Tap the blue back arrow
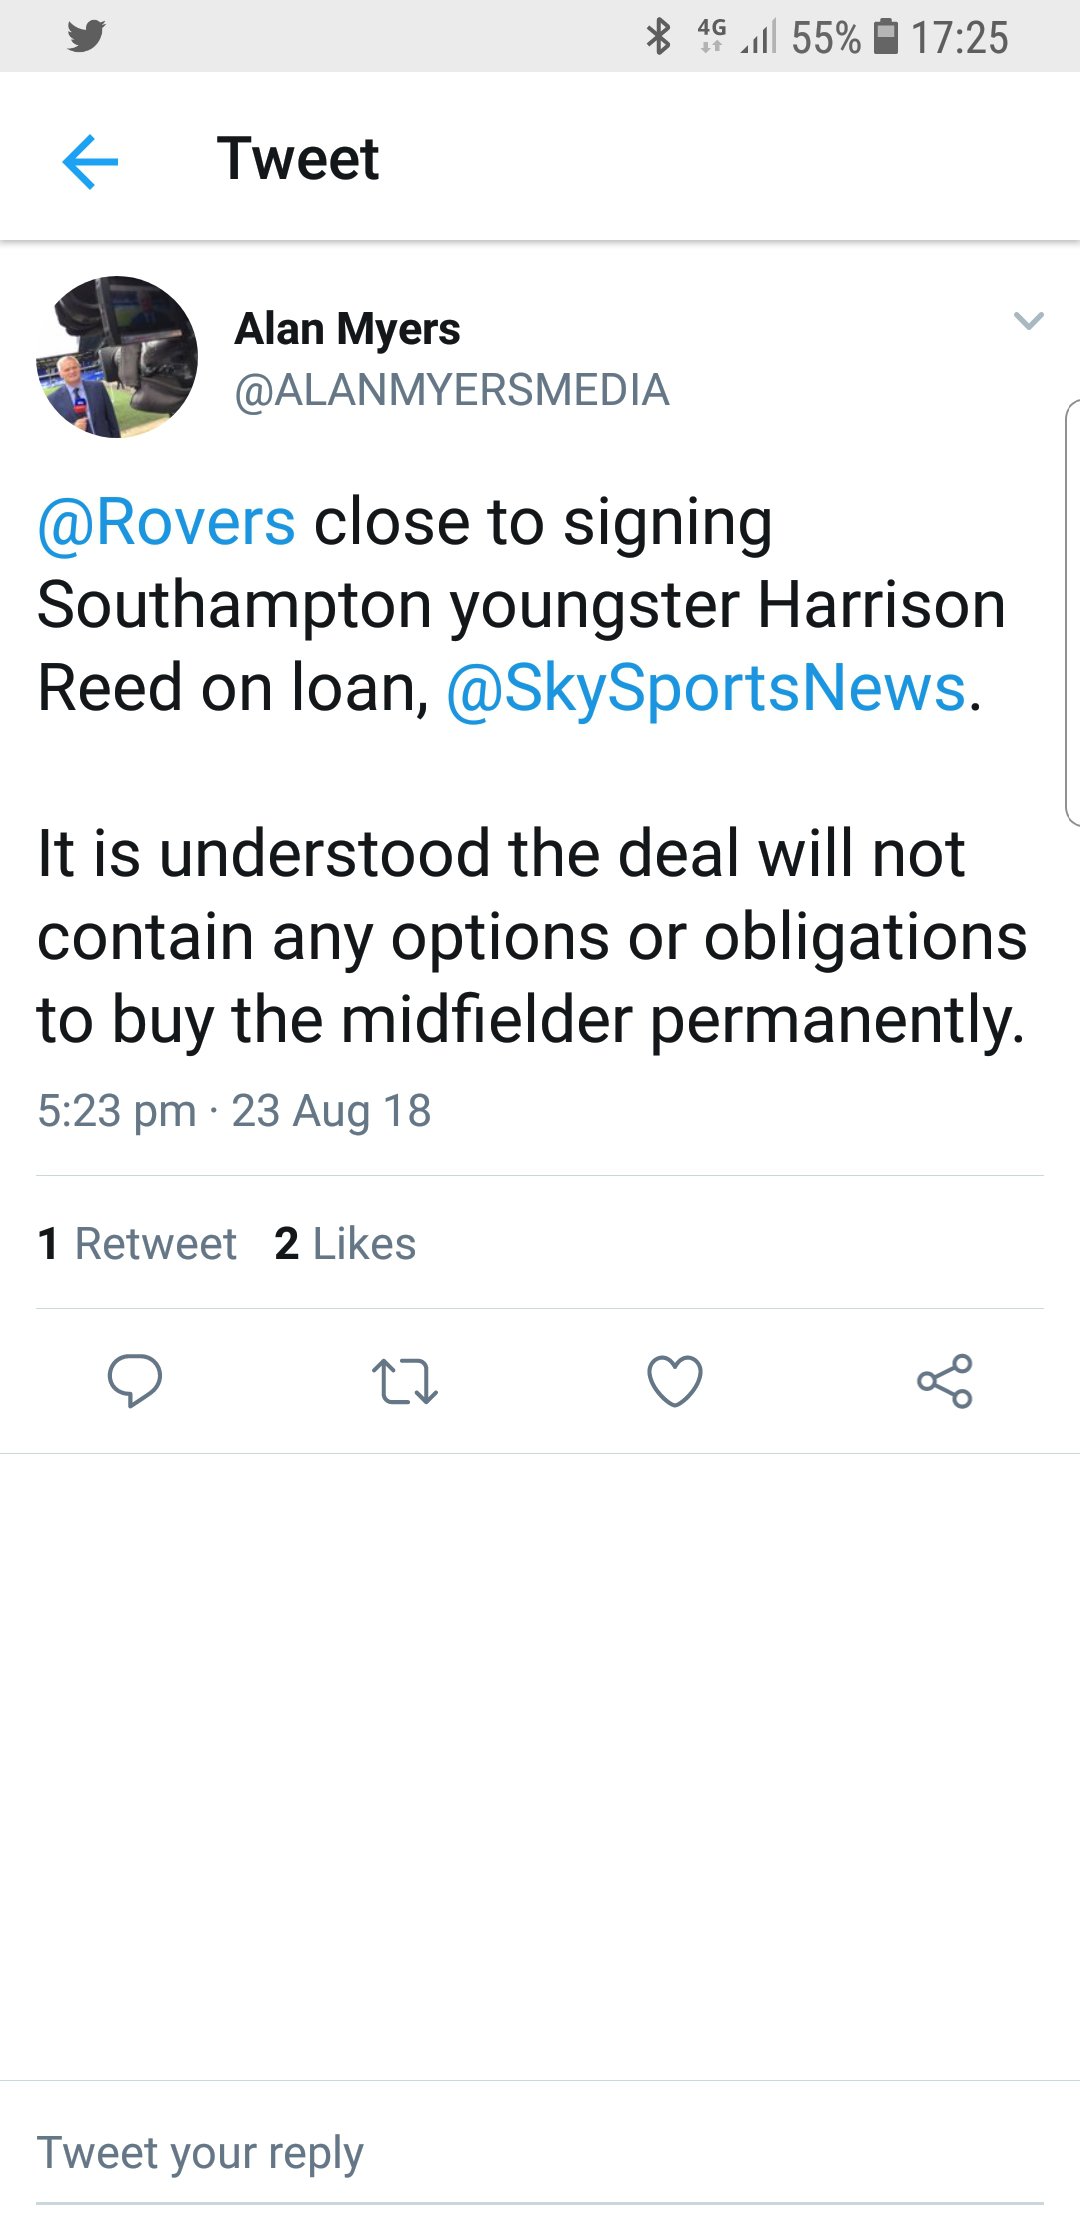 (90, 161)
